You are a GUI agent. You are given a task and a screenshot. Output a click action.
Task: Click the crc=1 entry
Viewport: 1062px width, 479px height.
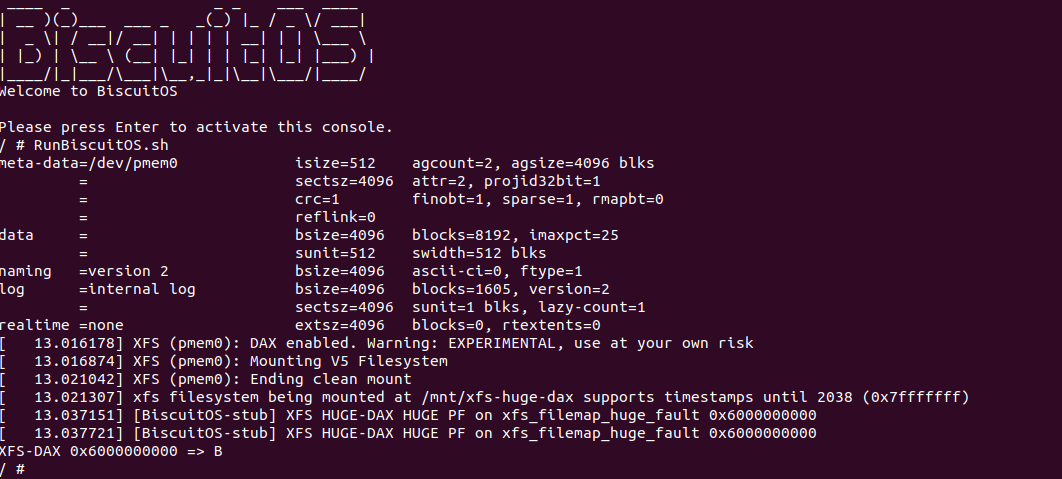[x=318, y=199]
